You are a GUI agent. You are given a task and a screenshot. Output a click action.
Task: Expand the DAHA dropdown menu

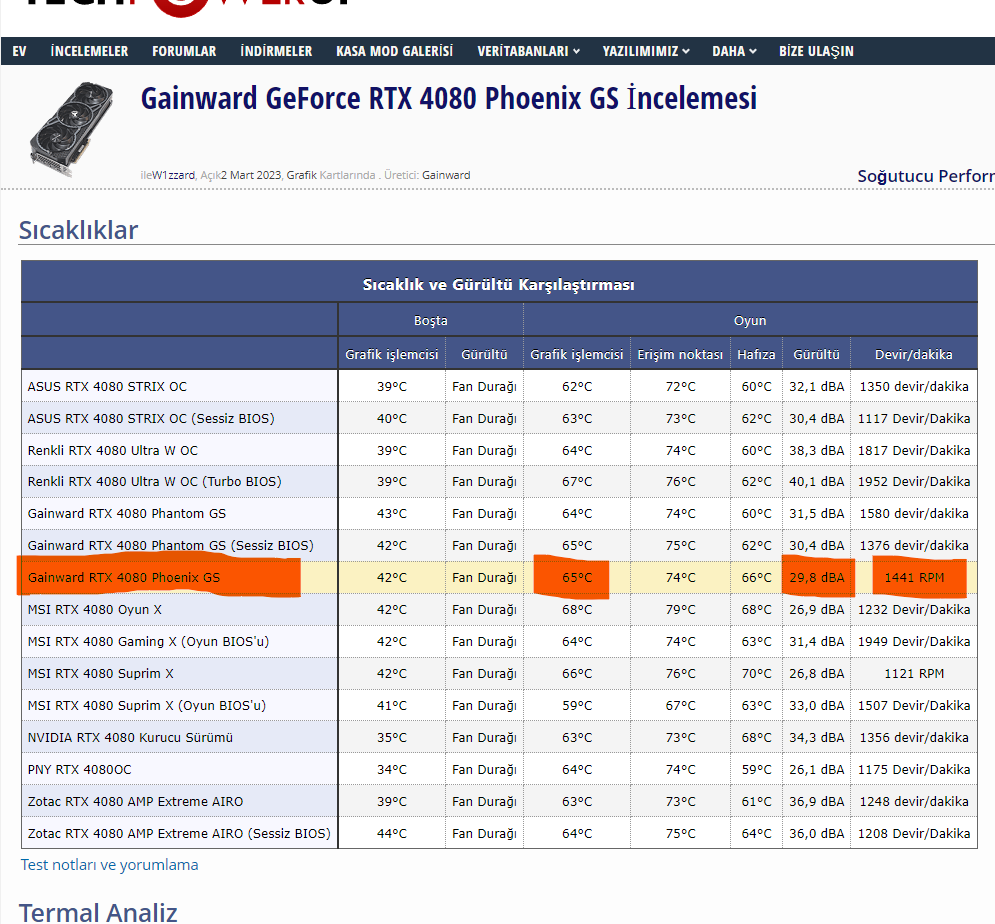coord(734,51)
